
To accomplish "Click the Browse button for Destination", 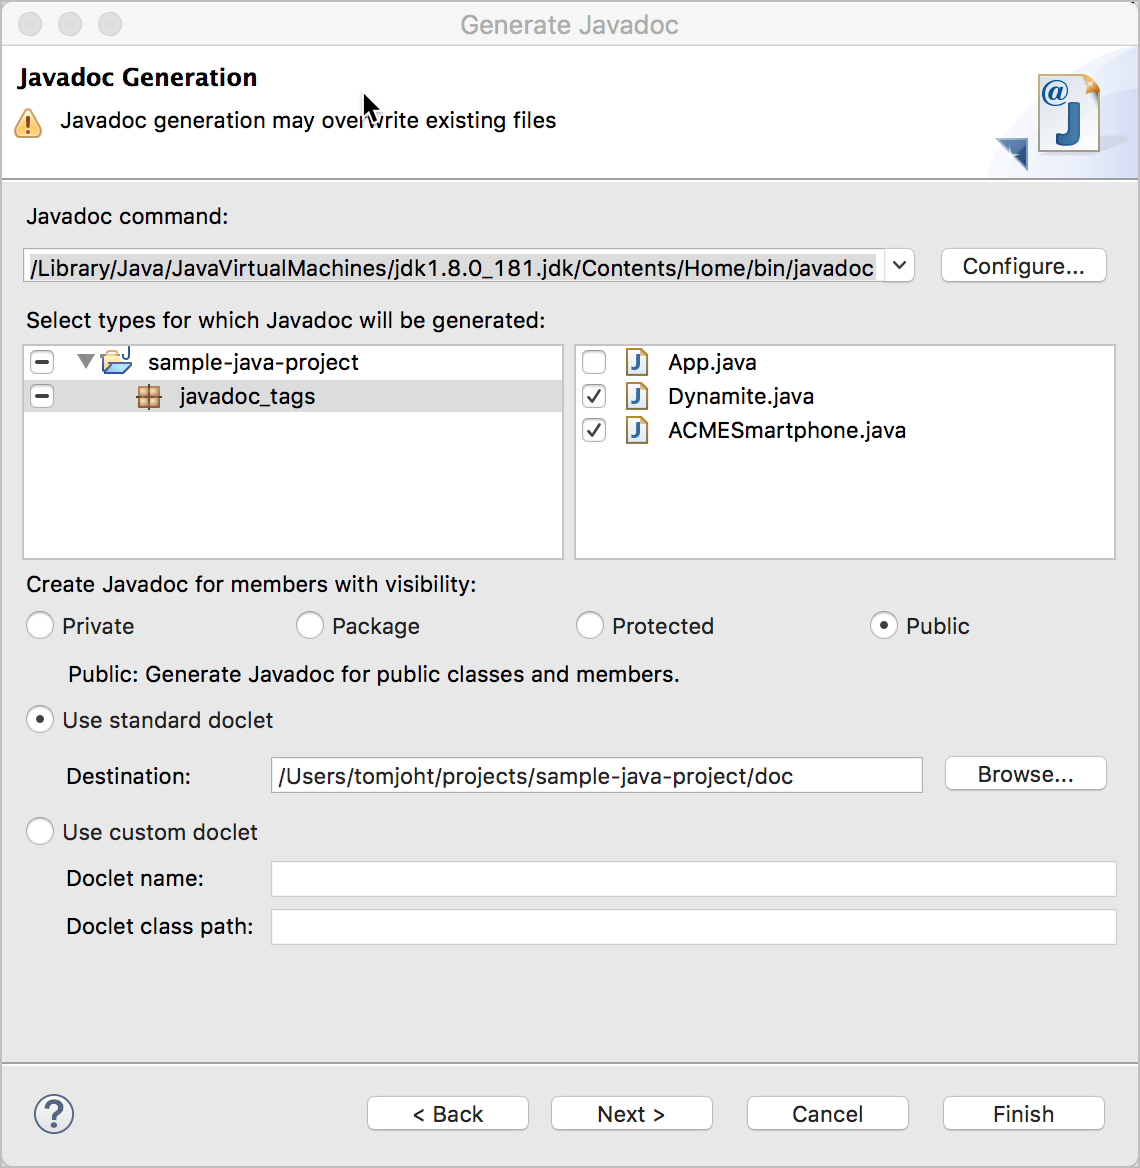I will point(1025,773).
